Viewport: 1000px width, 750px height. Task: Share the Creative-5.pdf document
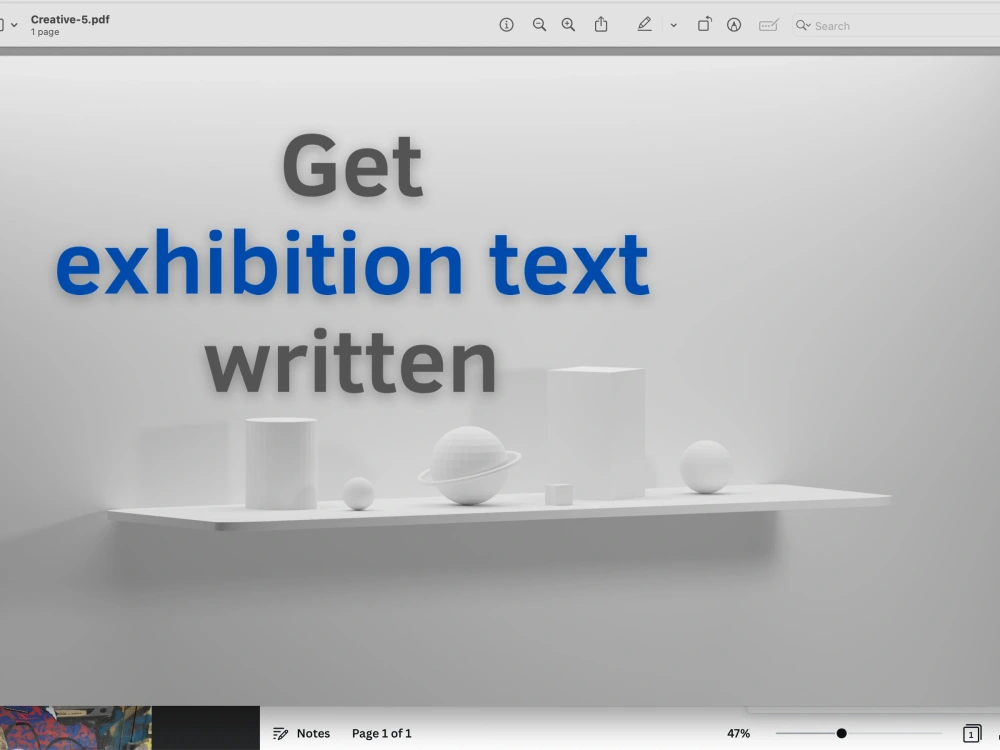600,25
